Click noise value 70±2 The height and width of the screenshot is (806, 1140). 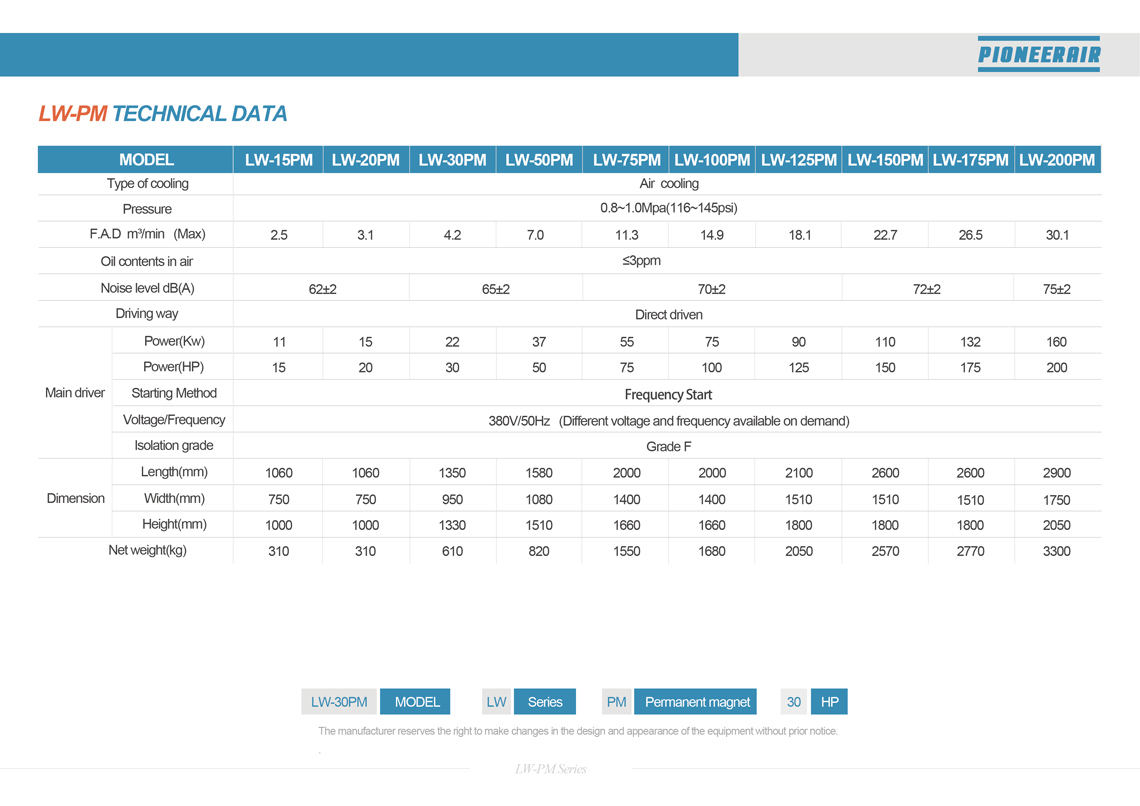tap(712, 289)
